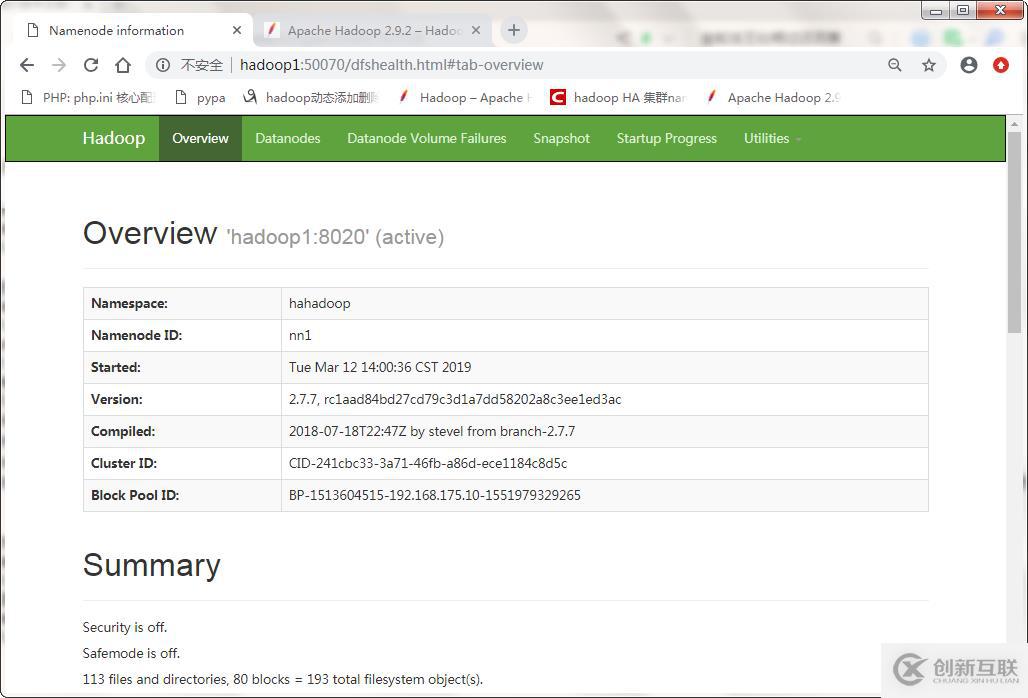
Task: Open the zoom magnifier icon in address bar
Action: [895, 65]
